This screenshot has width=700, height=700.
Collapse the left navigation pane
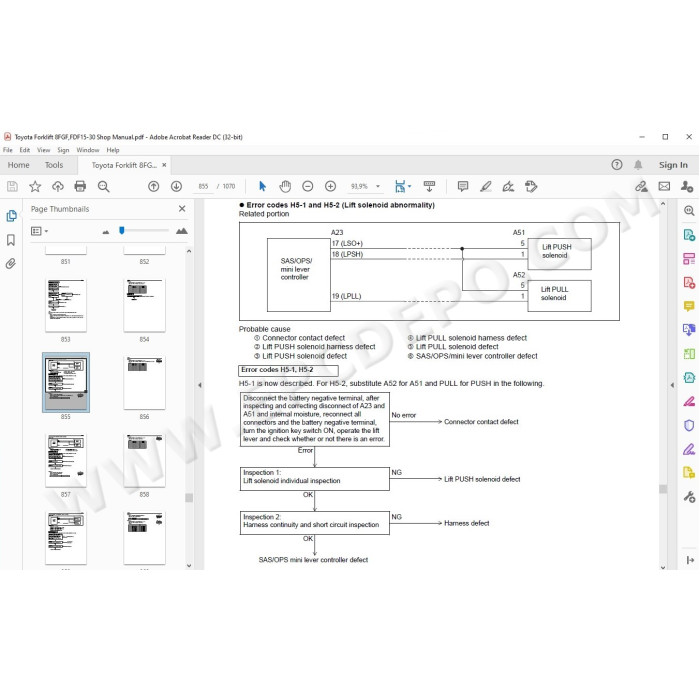click(200, 385)
